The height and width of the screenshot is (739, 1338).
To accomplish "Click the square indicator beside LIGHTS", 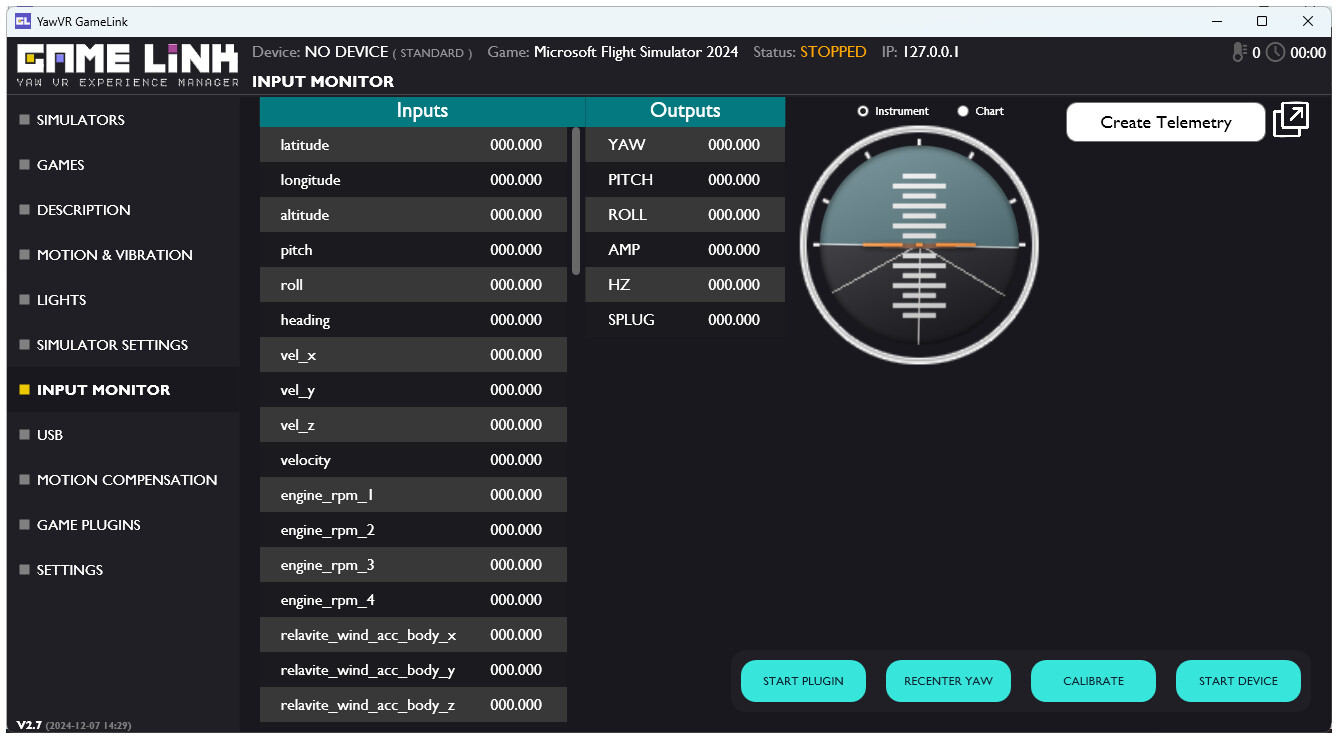I will [x=22, y=299].
